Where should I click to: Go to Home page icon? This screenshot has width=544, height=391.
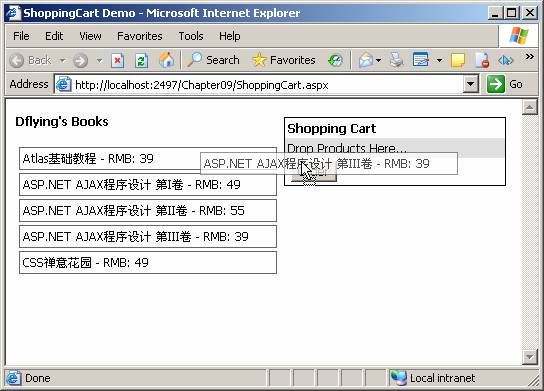167,60
